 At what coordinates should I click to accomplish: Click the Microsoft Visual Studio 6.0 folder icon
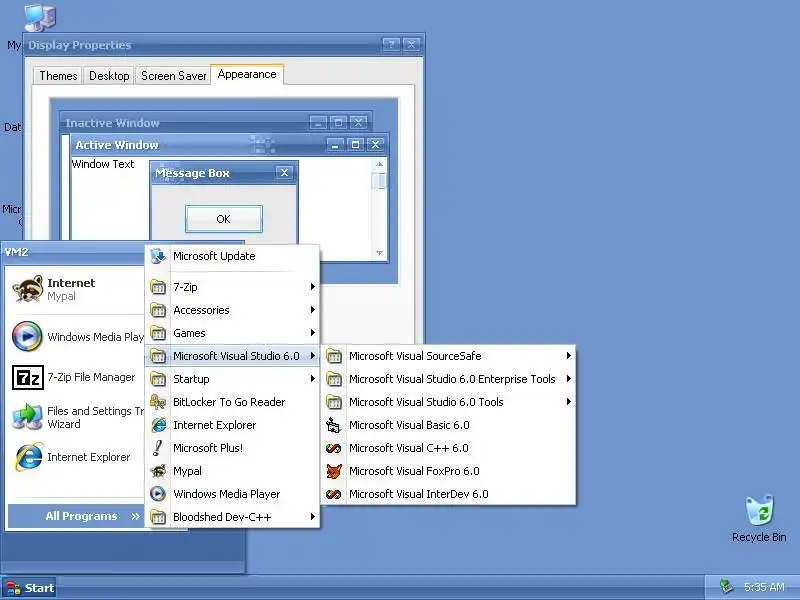(x=158, y=356)
